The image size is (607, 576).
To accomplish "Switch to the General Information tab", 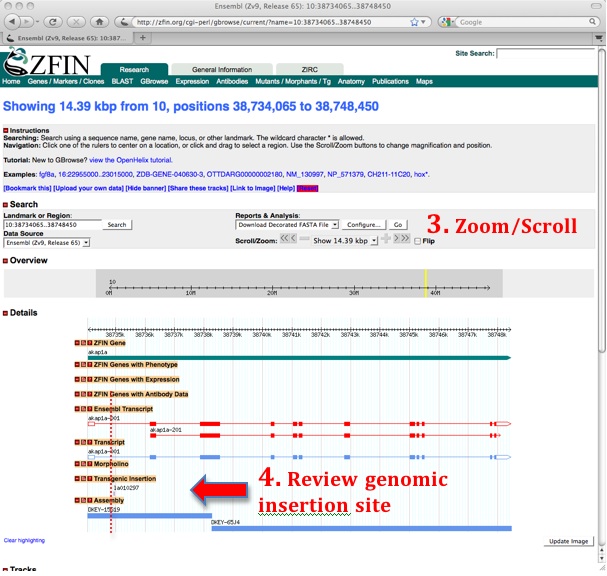I will pos(222,69).
